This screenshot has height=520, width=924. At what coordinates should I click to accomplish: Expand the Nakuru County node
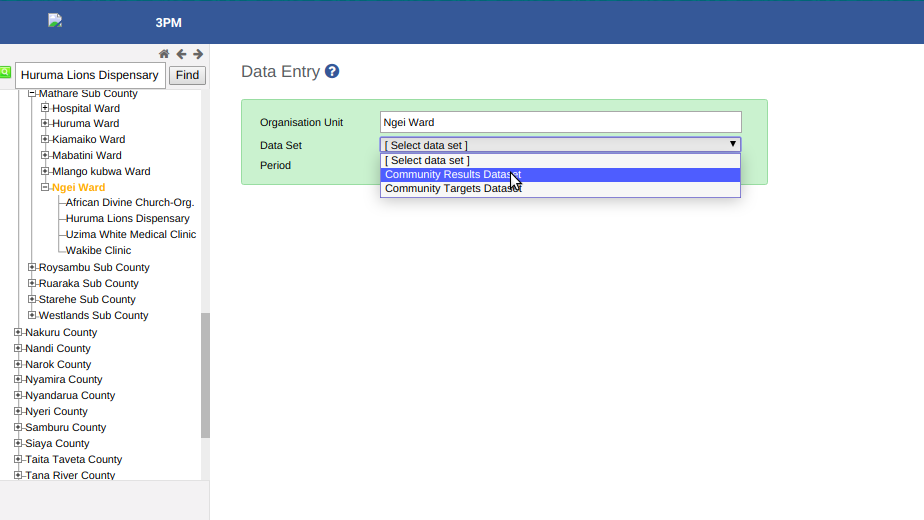coord(18,332)
